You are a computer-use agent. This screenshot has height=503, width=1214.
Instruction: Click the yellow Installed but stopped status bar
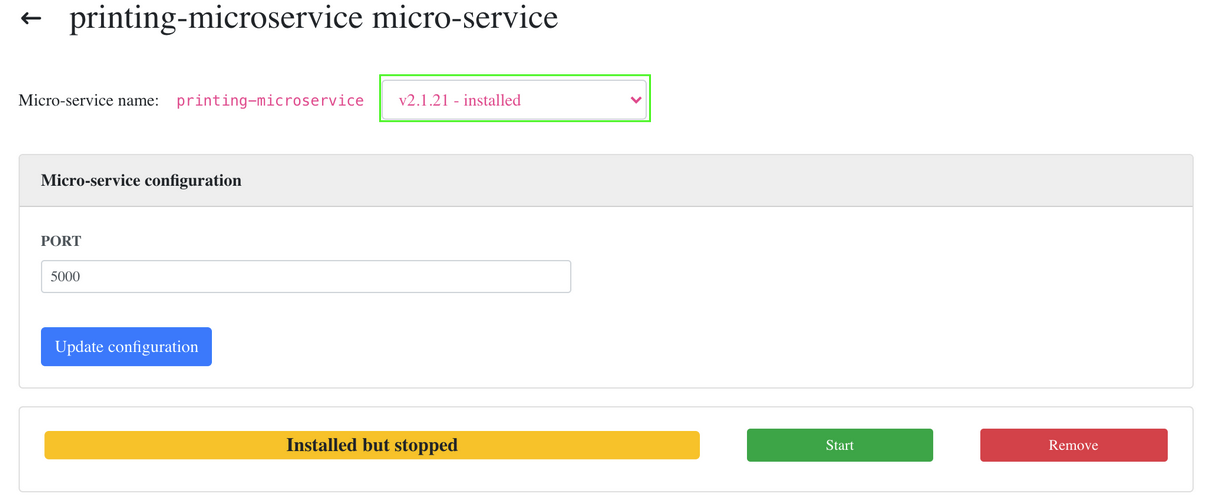coord(372,445)
